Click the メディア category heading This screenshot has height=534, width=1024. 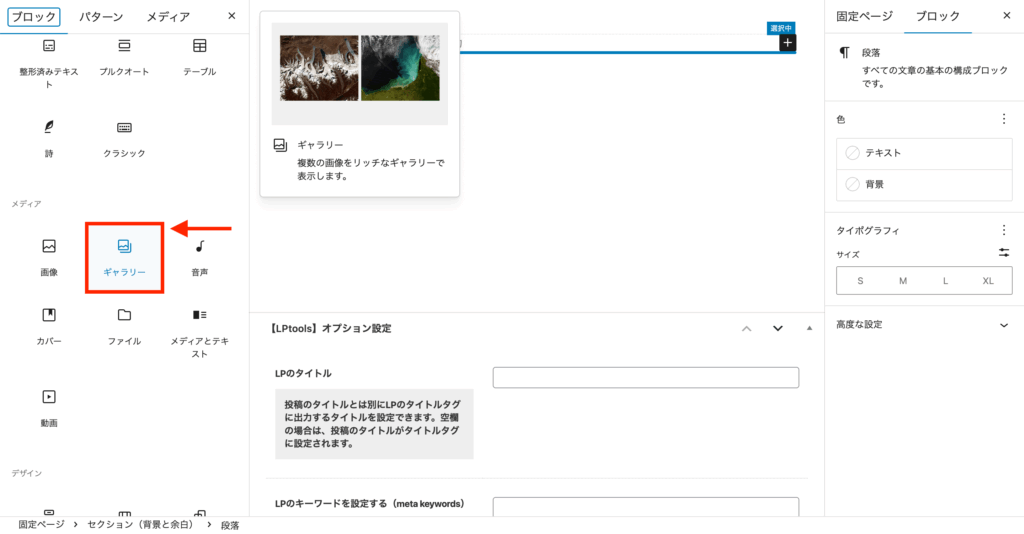click(26, 204)
